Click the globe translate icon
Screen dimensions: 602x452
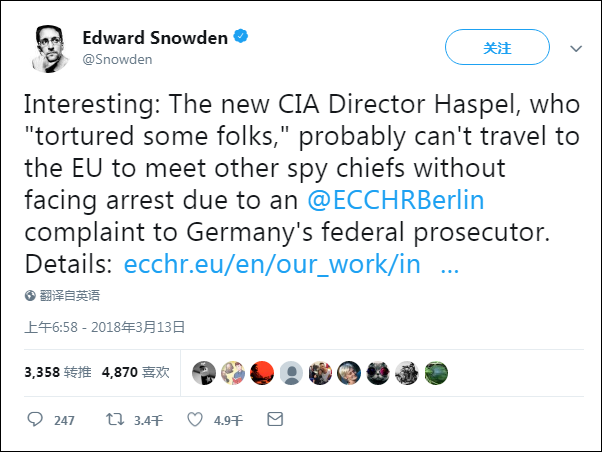[x=30, y=296]
